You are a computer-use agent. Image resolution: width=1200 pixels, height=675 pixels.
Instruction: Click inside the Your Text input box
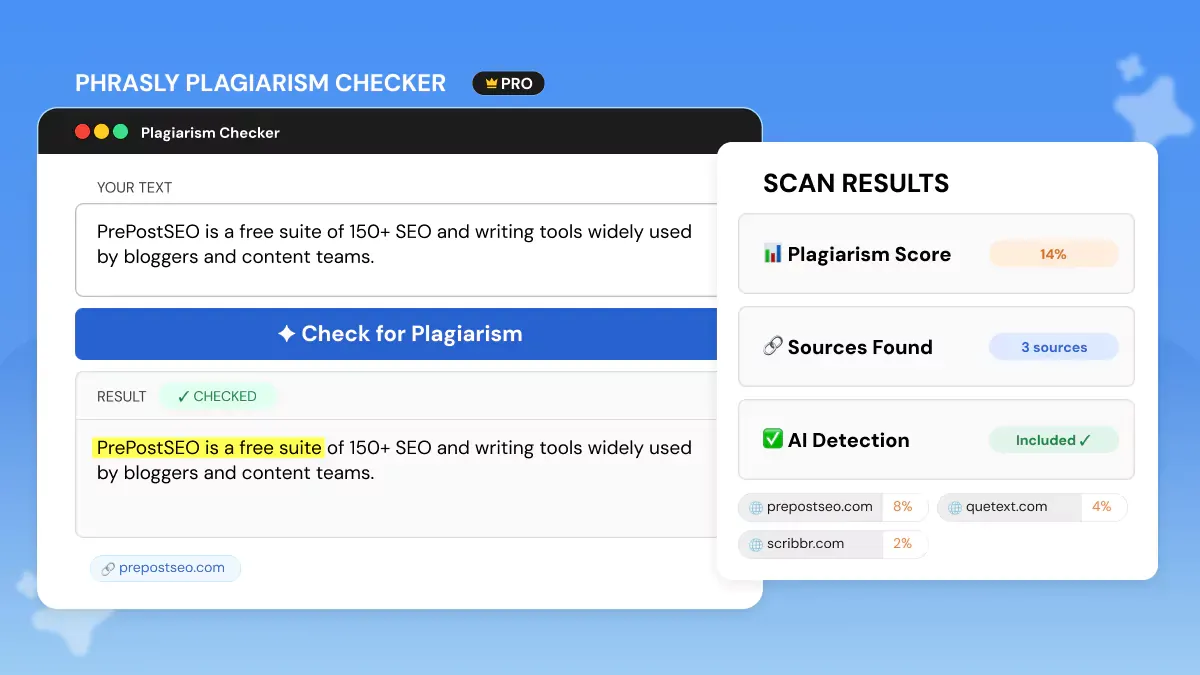click(396, 250)
